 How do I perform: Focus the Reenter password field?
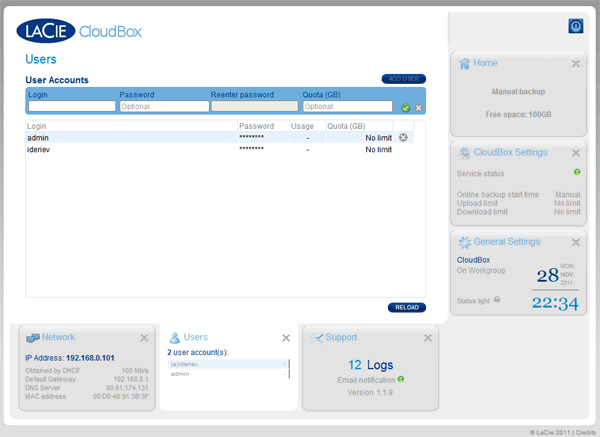point(255,106)
